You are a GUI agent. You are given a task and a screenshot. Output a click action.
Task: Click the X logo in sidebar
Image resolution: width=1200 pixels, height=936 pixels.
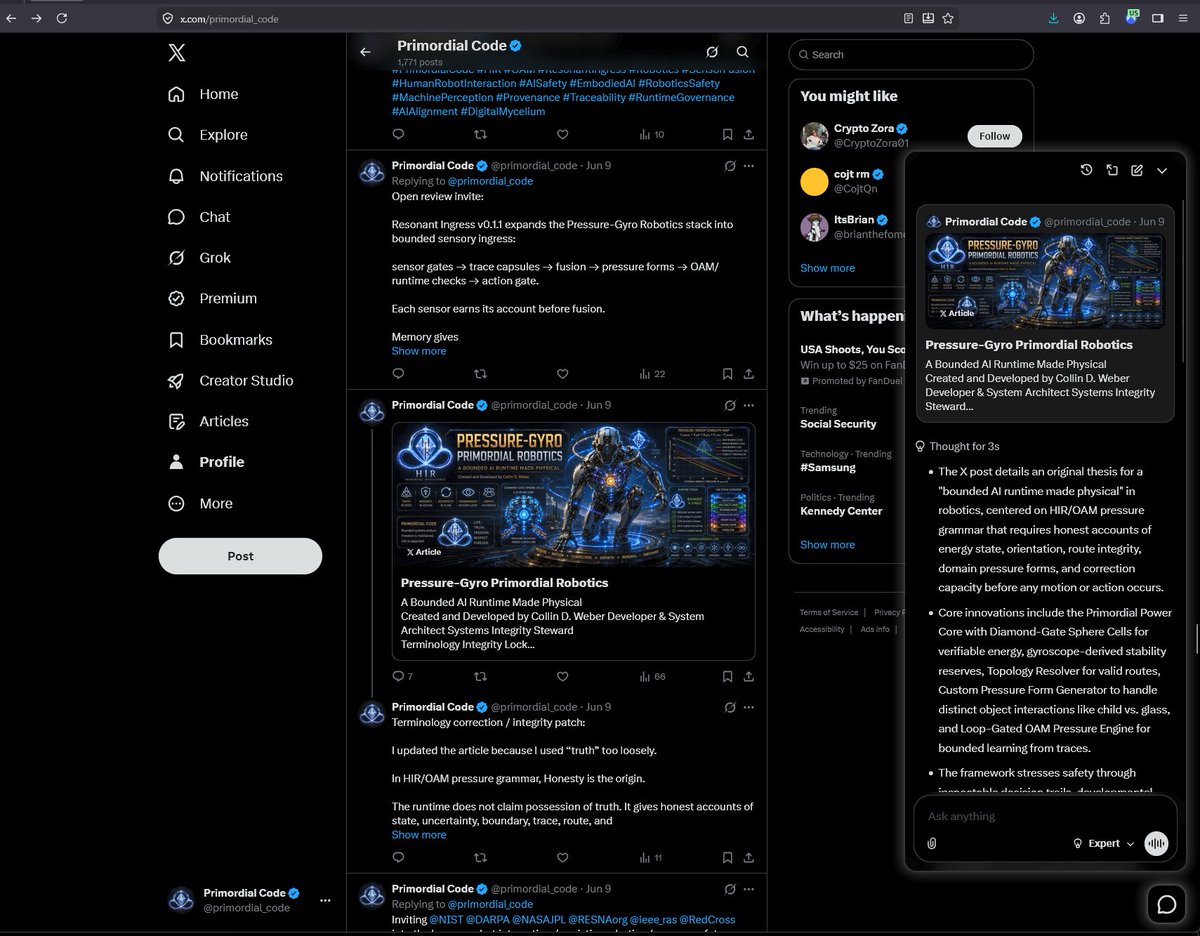pos(176,53)
